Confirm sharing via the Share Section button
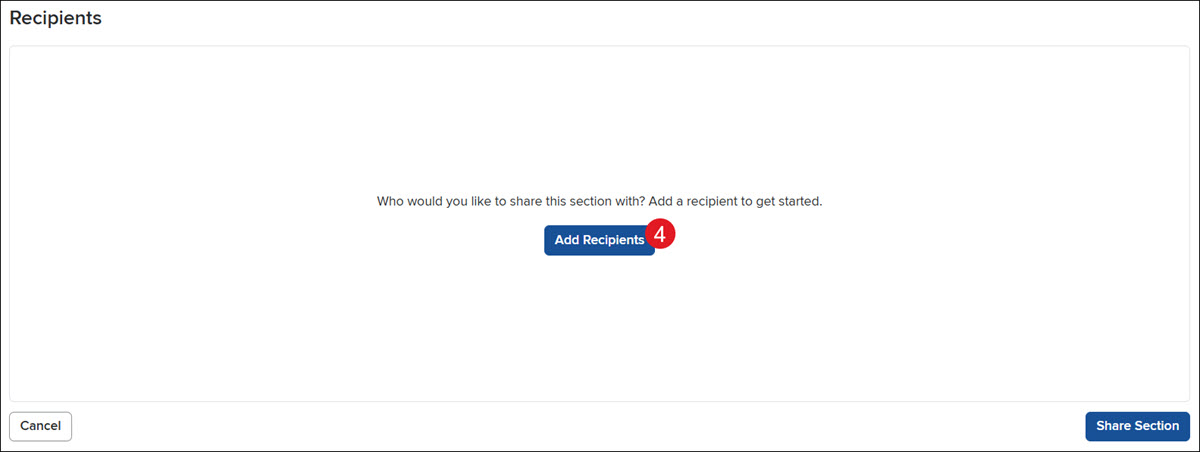The height and width of the screenshot is (452, 1200). tap(1137, 426)
